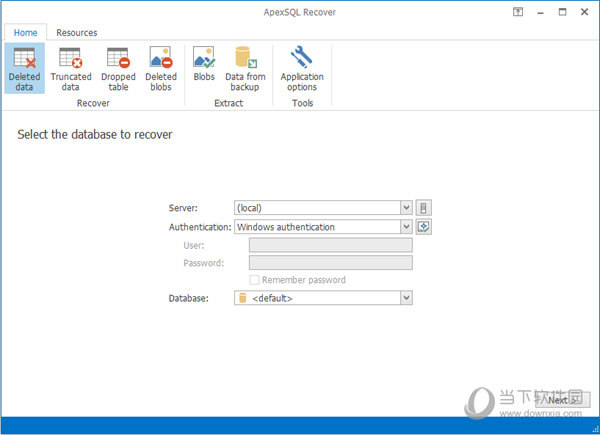Focus the Password input field

tap(331, 263)
